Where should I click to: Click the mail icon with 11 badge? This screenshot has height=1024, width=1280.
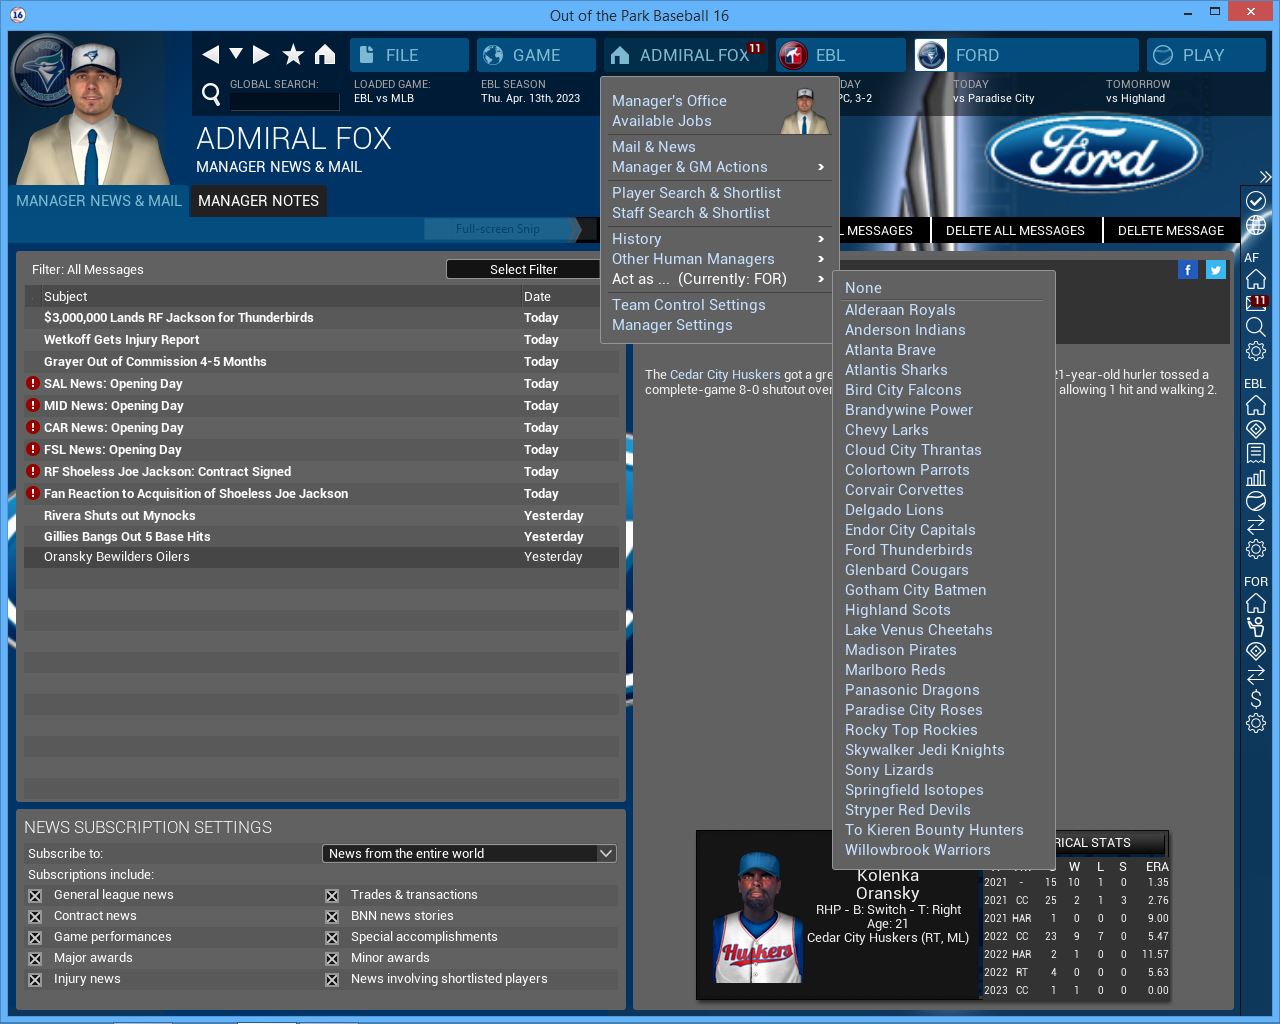pos(1256,303)
